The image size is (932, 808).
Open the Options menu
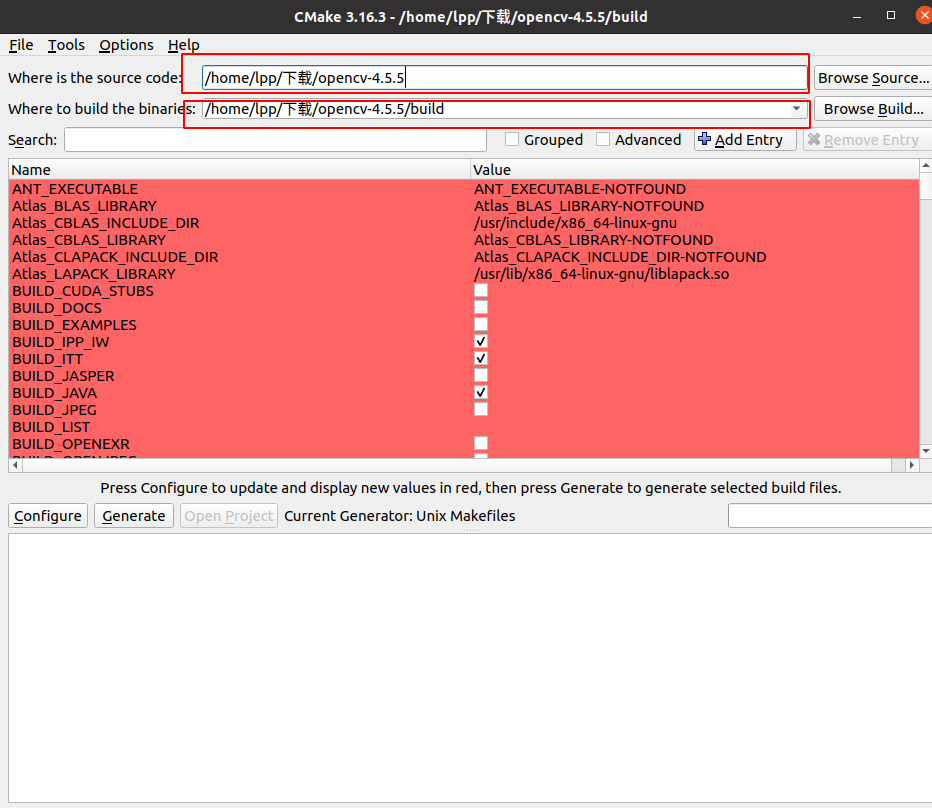pyautogui.click(x=126, y=45)
